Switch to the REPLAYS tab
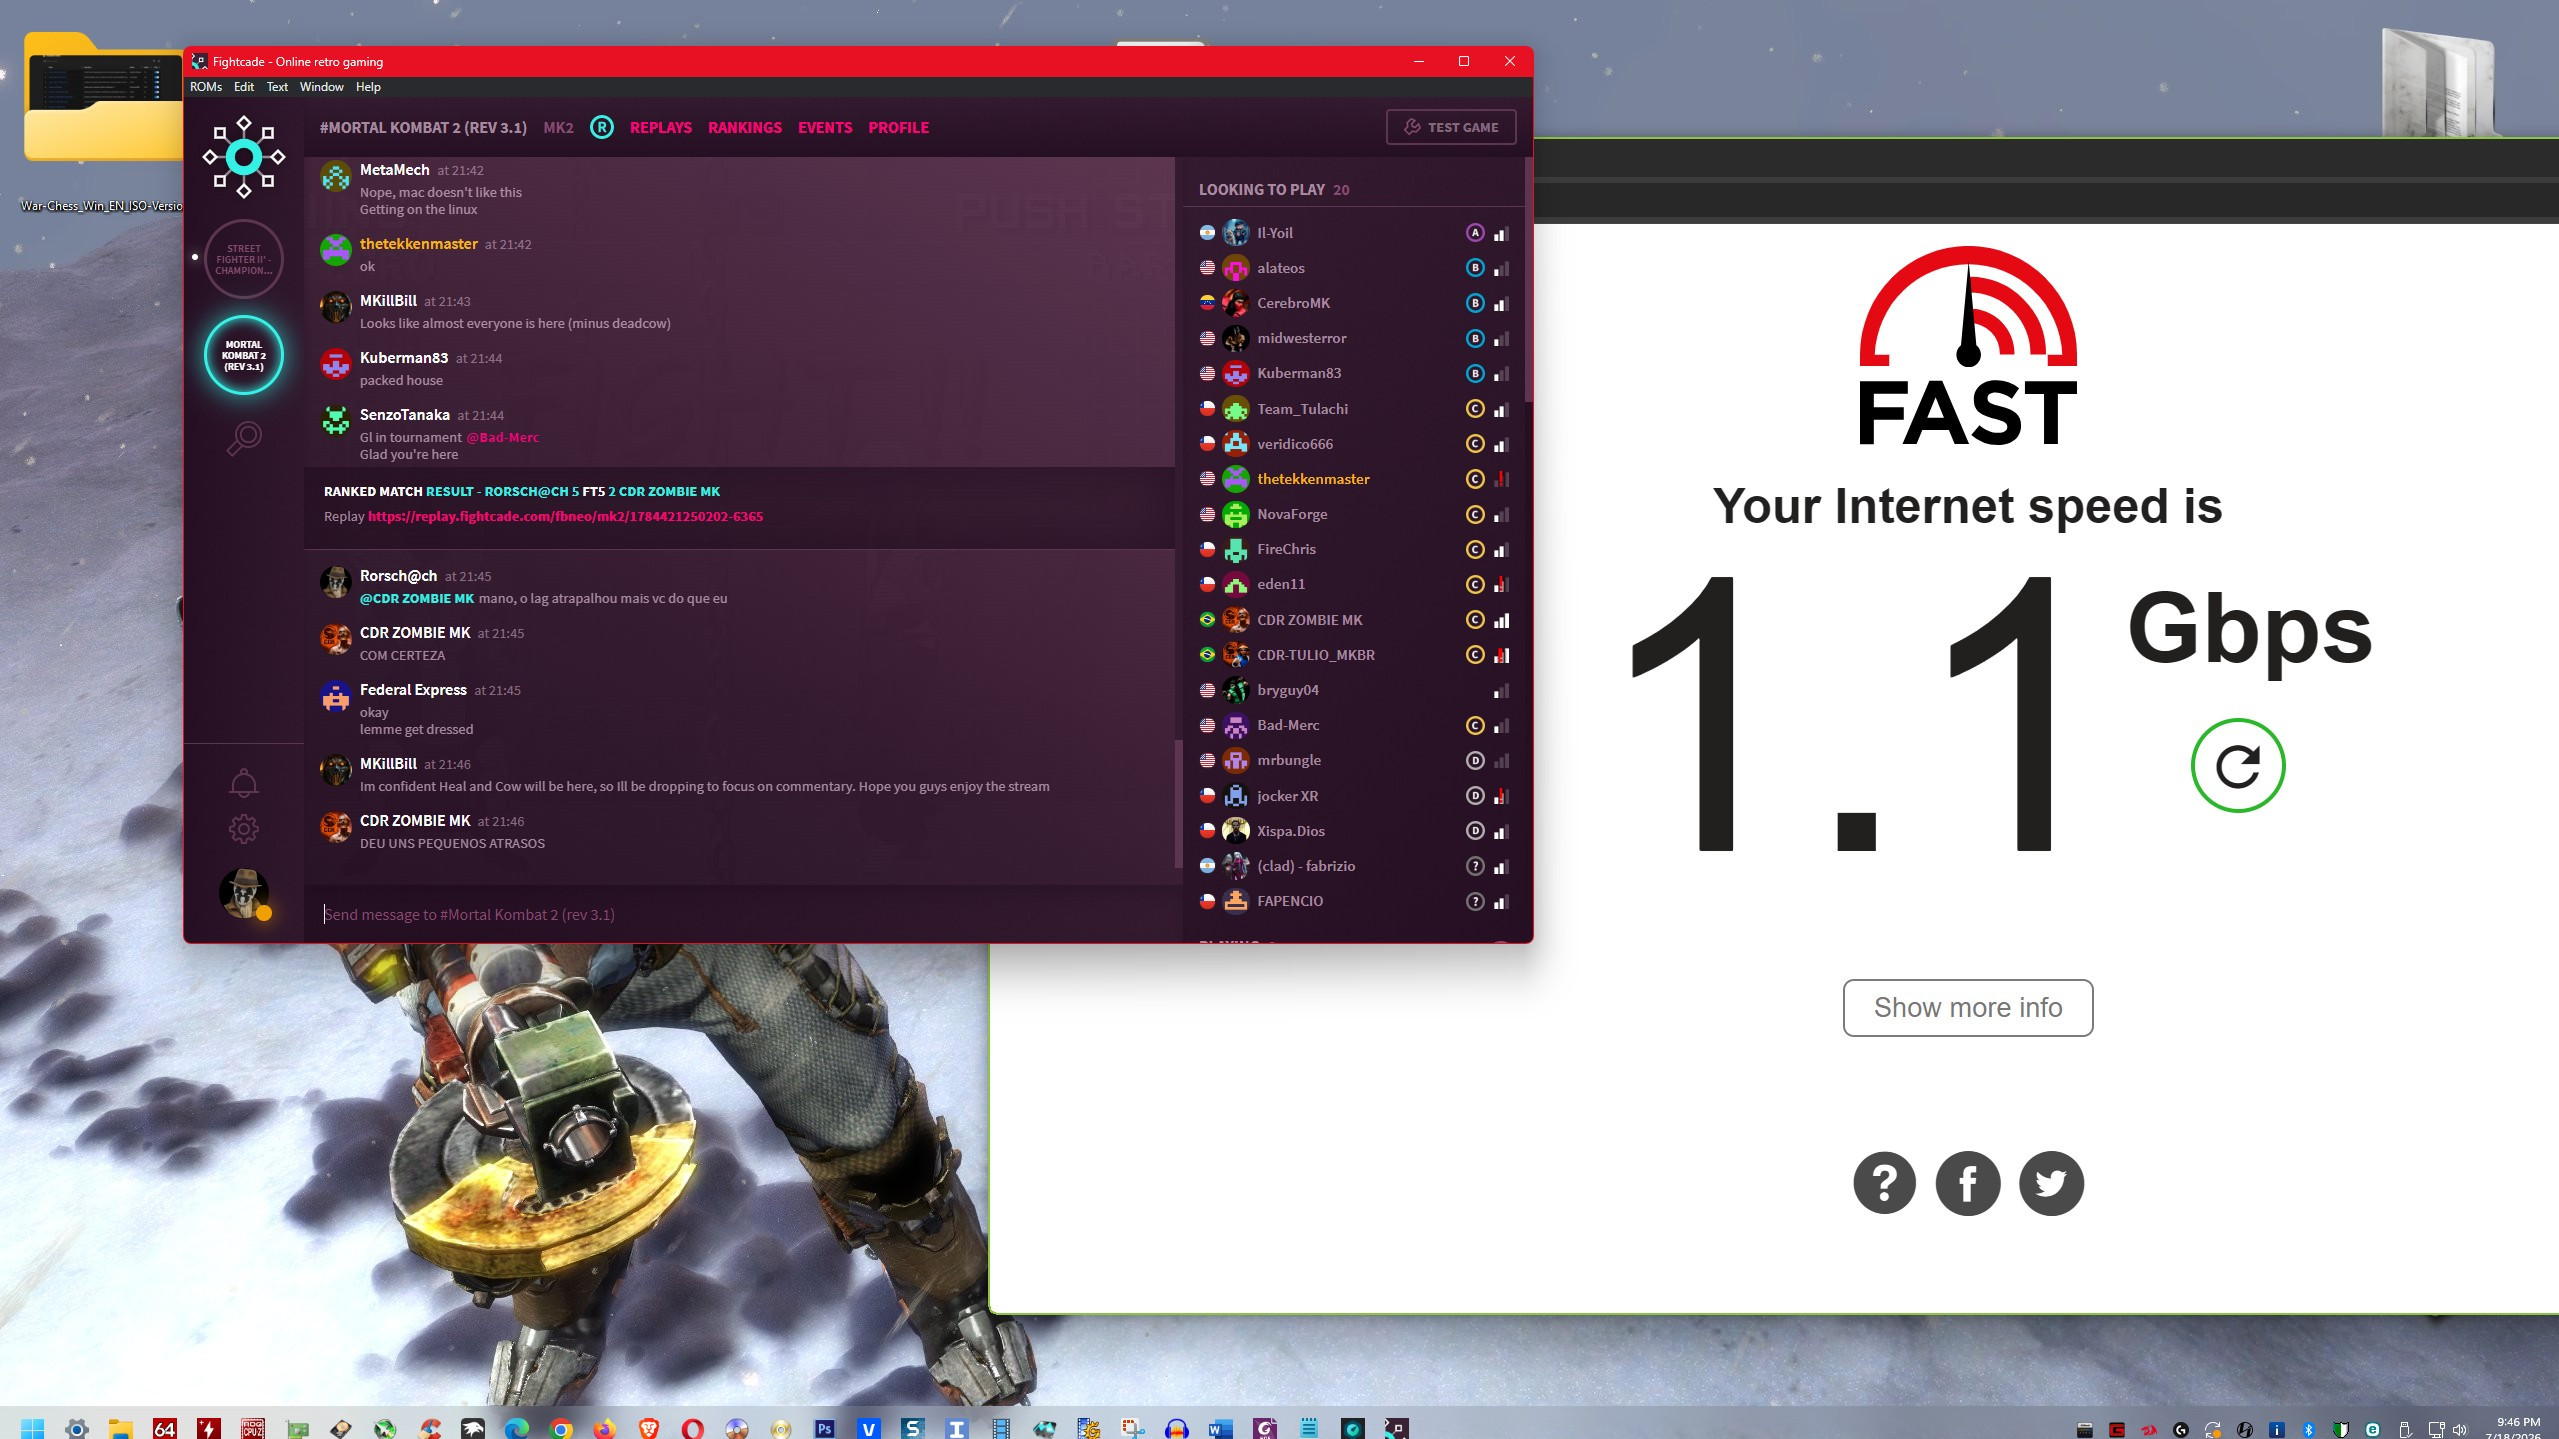 click(661, 127)
